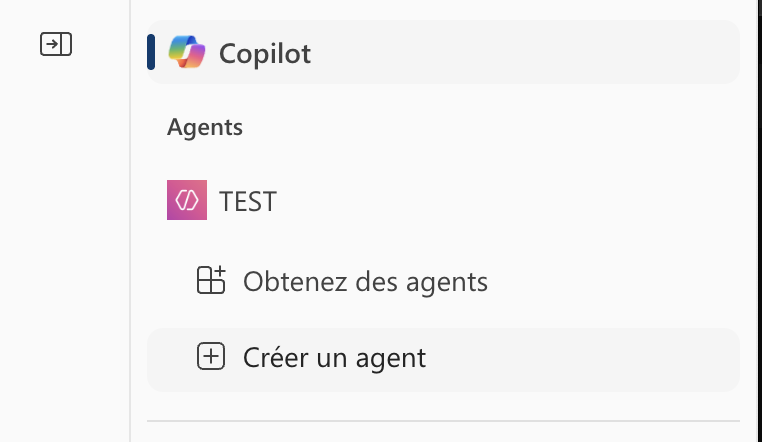Viewport: 762px width, 442px height.
Task: Click the blue selection bar next to Copilot
Action: click(151, 52)
